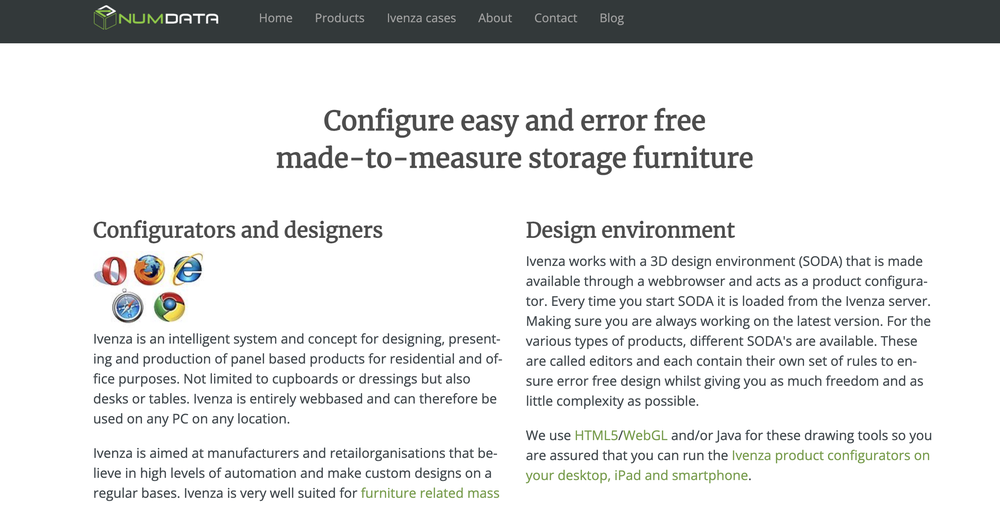Click the main made-to-measure storage furniture headline
This screenshot has width=1000, height=506.
coord(514,157)
